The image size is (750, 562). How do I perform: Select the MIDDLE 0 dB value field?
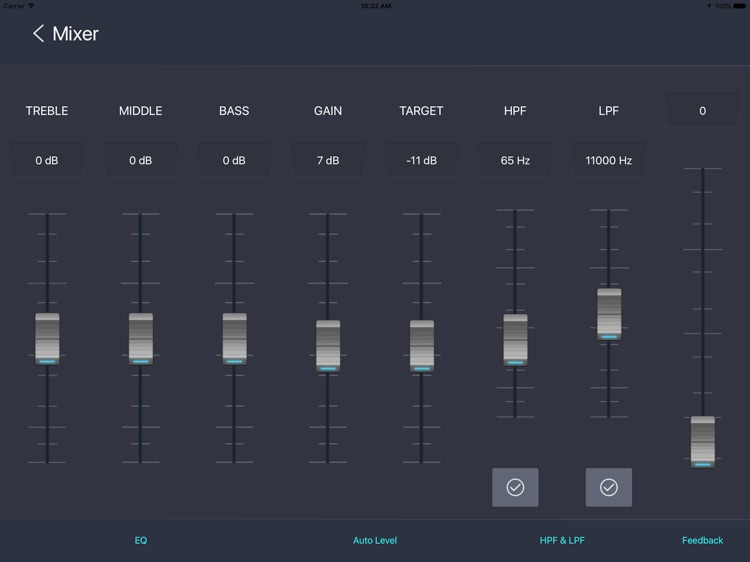point(141,160)
